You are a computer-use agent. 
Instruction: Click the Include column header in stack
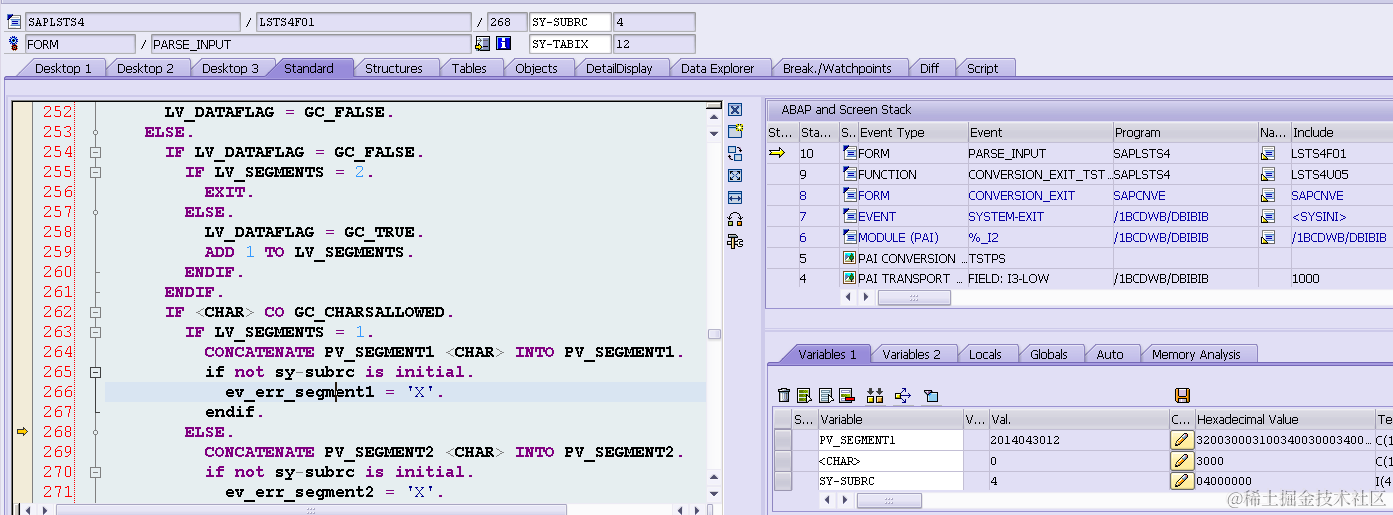(1340, 132)
